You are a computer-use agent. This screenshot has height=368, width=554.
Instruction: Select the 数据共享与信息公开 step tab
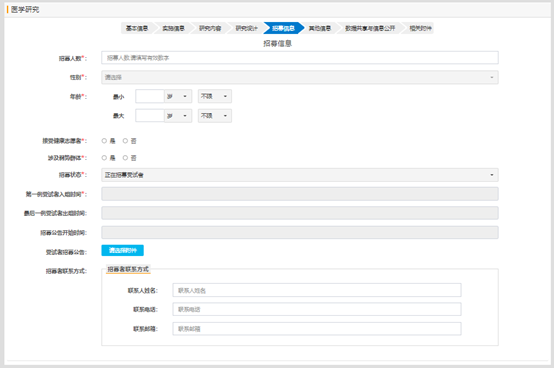pyautogui.click(x=370, y=28)
